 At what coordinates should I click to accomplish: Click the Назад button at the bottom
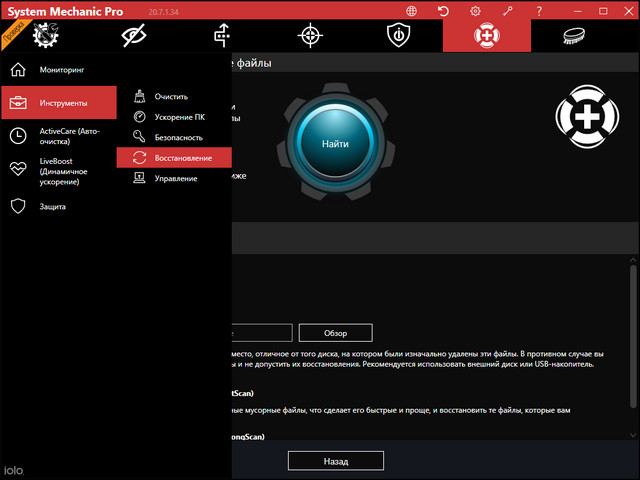tap(335, 461)
